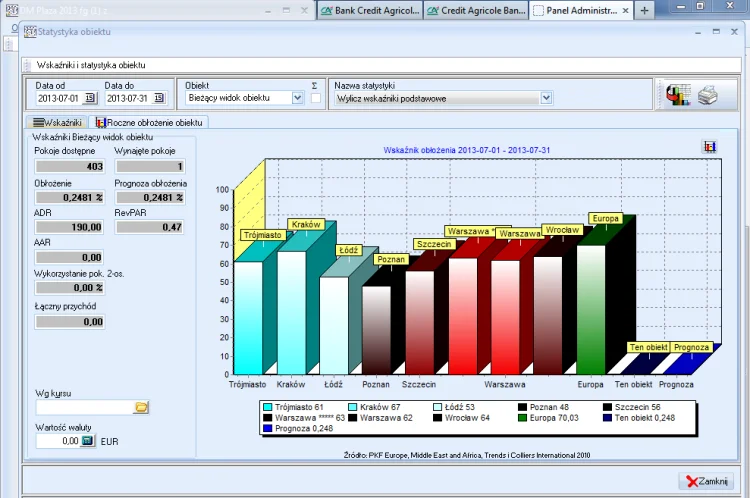Open the 'Data od' calendar picker
Image resolution: width=750 pixels, height=498 pixels.
point(89,98)
